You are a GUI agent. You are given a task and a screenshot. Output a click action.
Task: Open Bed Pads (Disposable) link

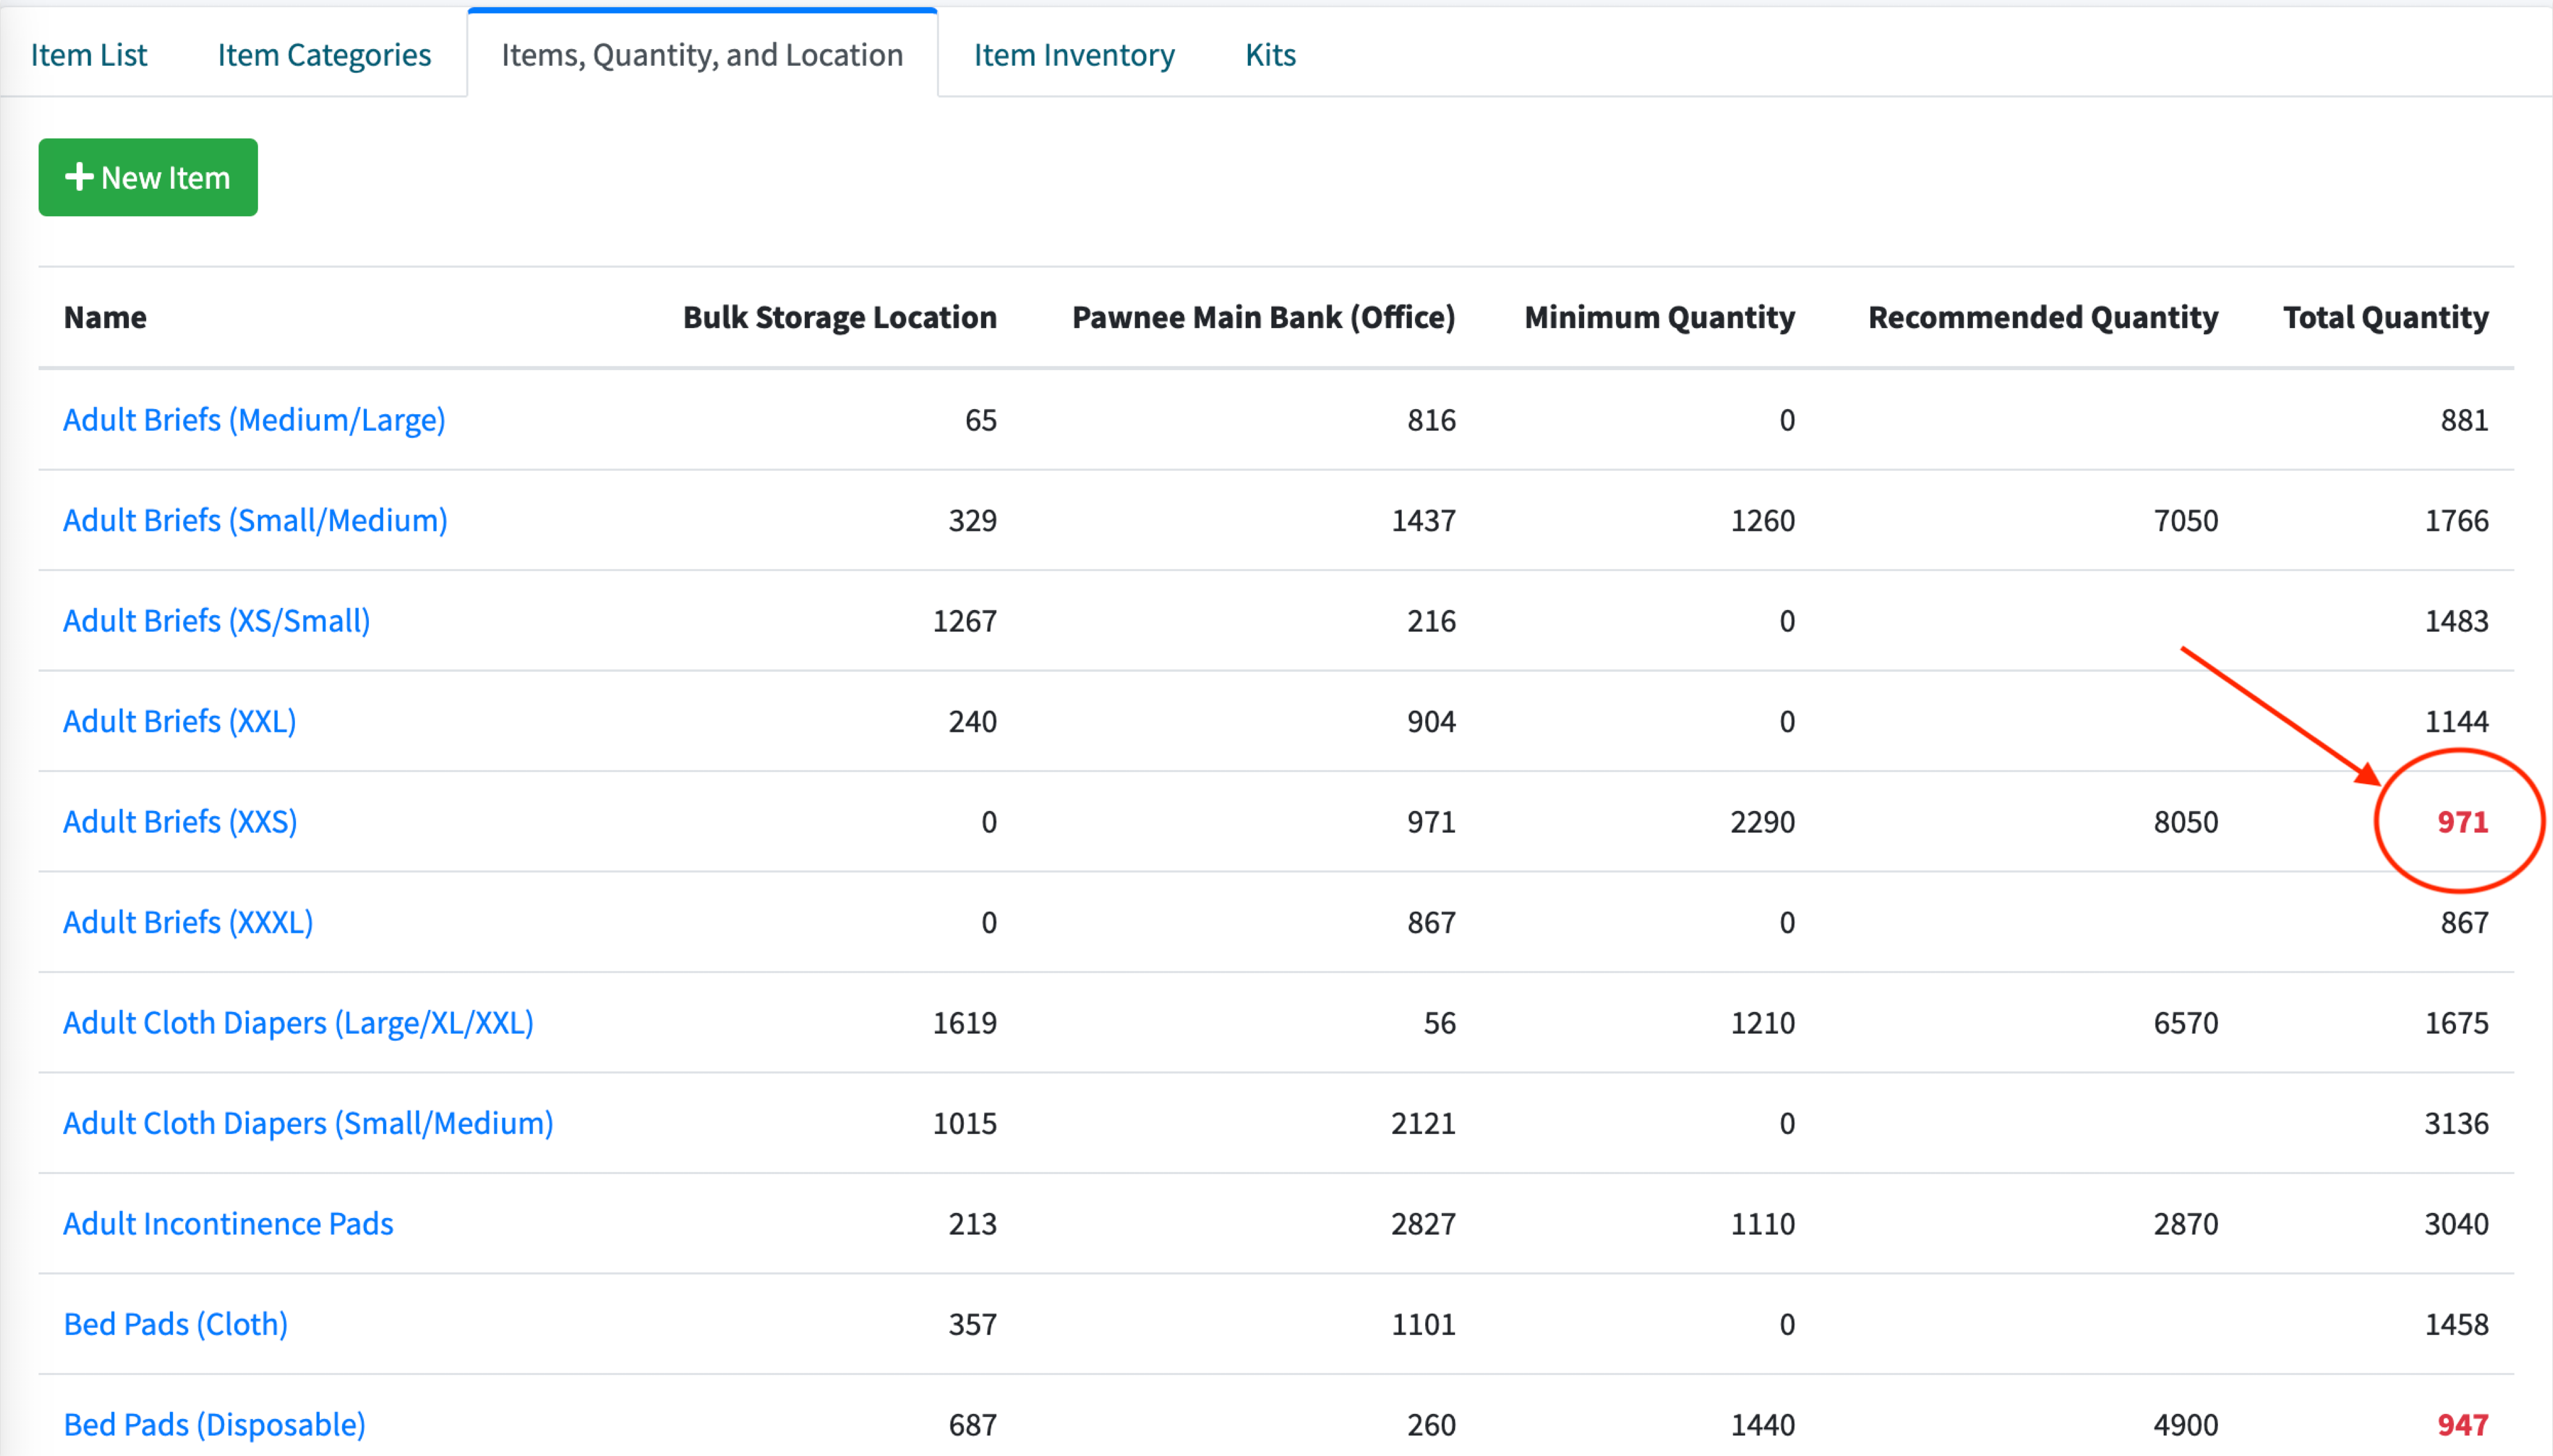coord(214,1425)
